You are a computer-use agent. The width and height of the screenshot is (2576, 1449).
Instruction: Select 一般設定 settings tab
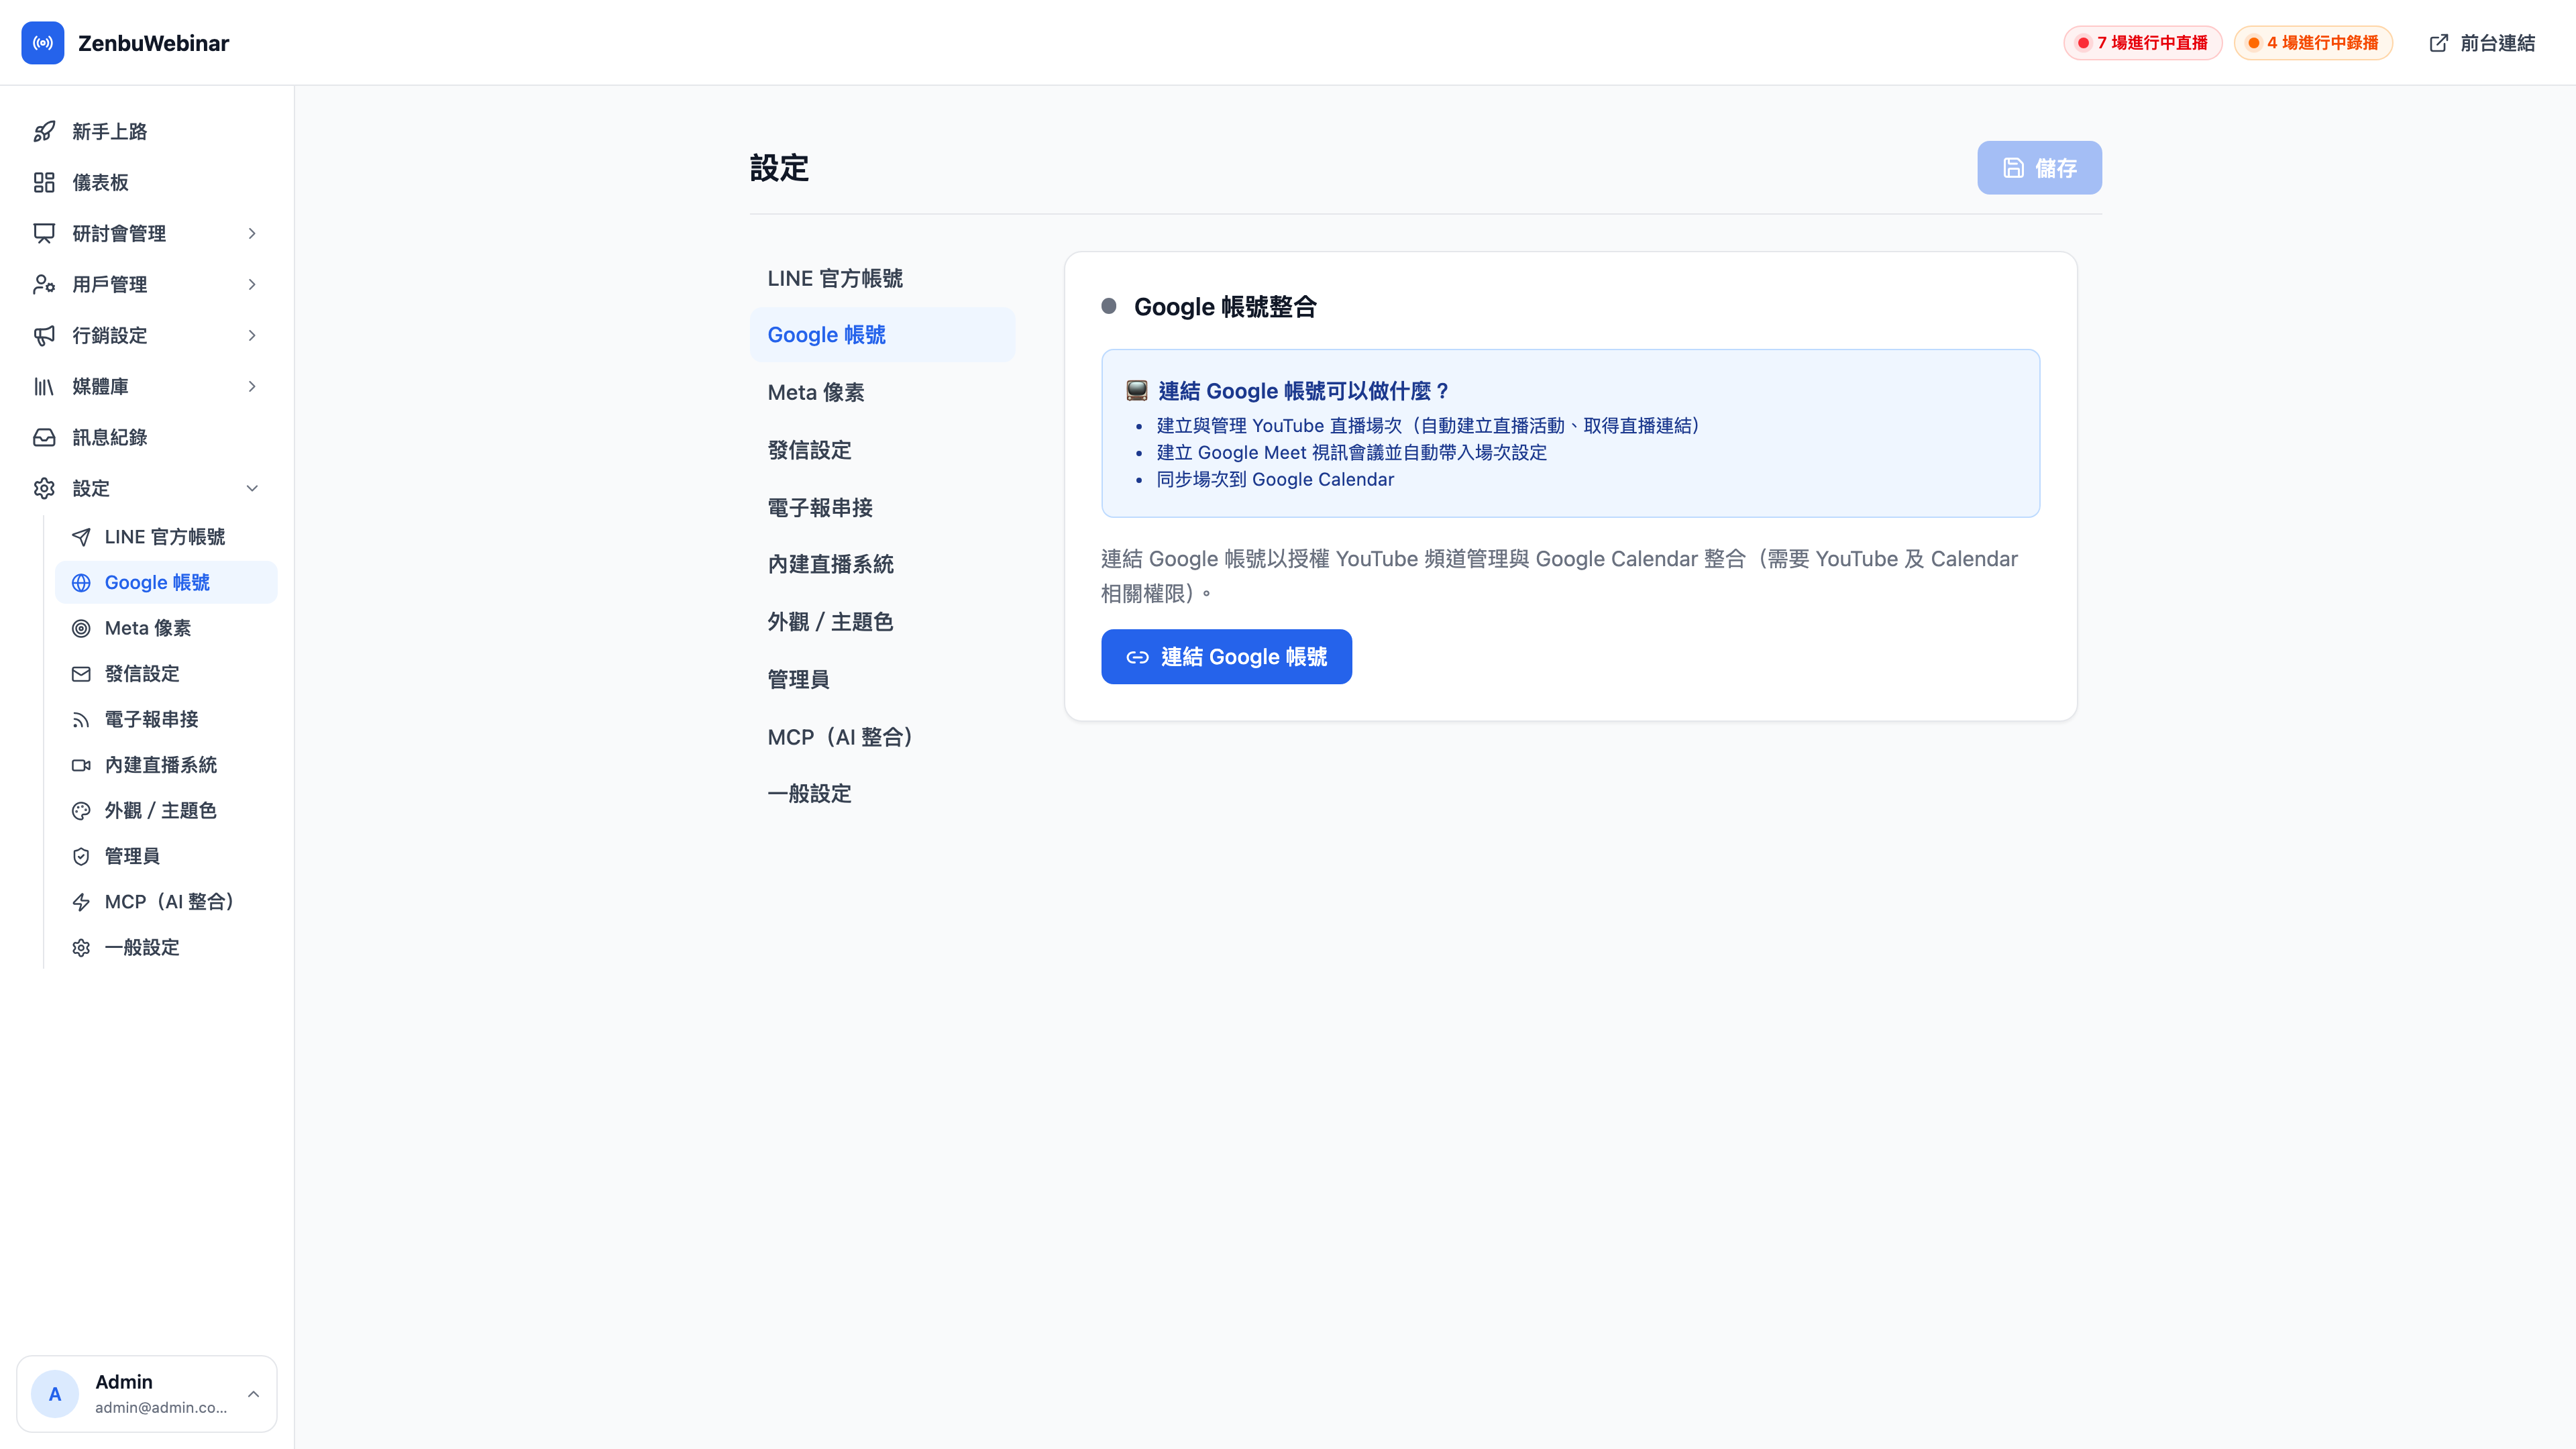tap(883, 794)
